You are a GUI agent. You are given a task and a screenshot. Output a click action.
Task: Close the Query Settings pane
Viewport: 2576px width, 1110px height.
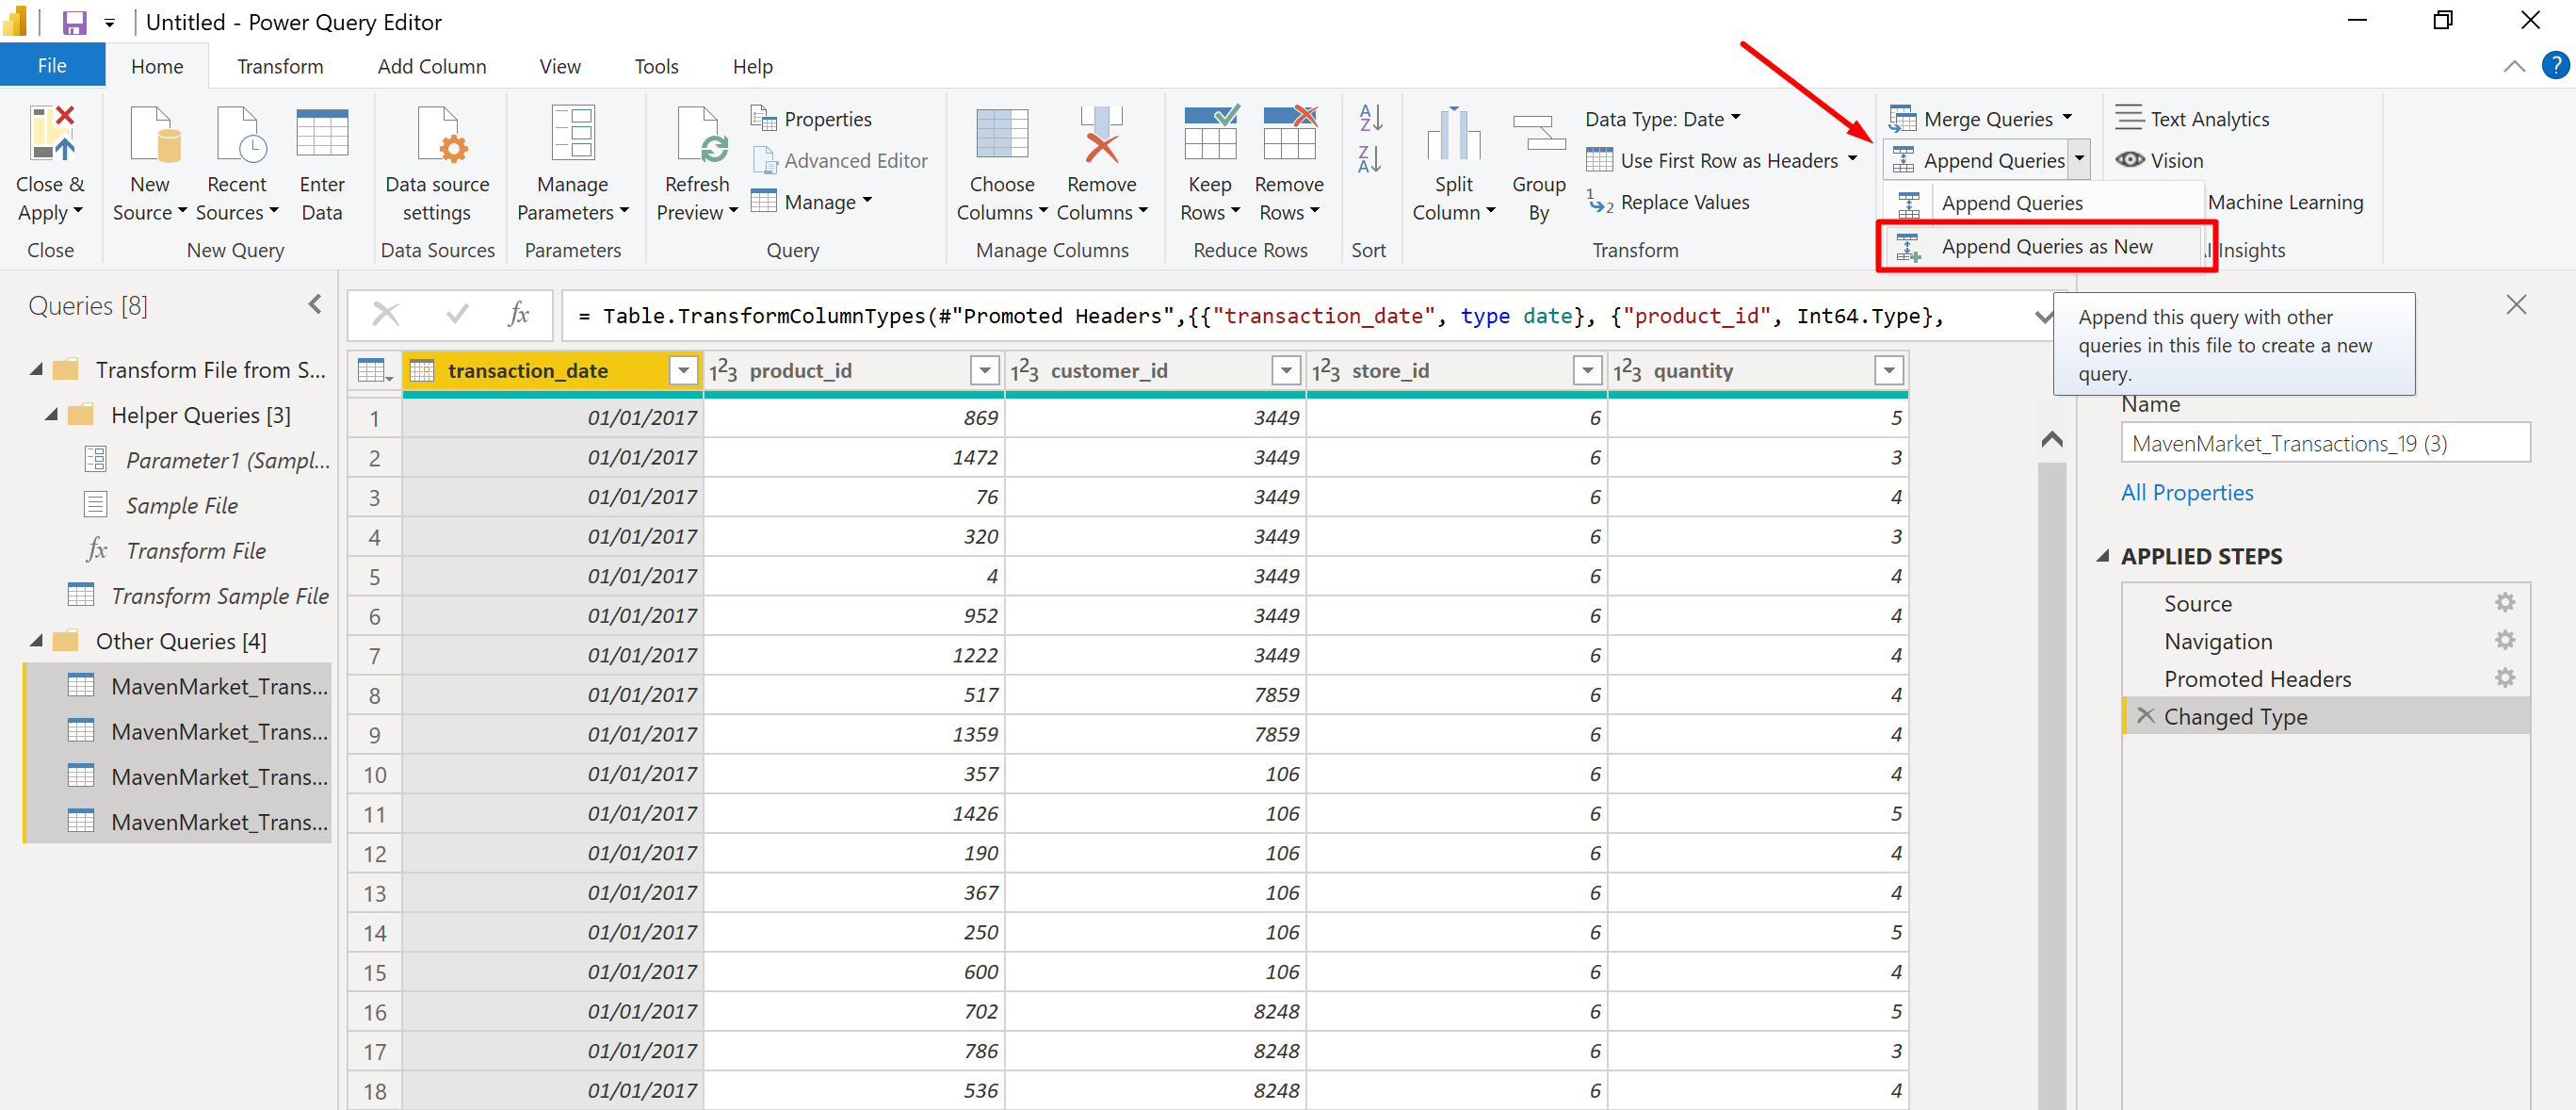click(x=2516, y=304)
